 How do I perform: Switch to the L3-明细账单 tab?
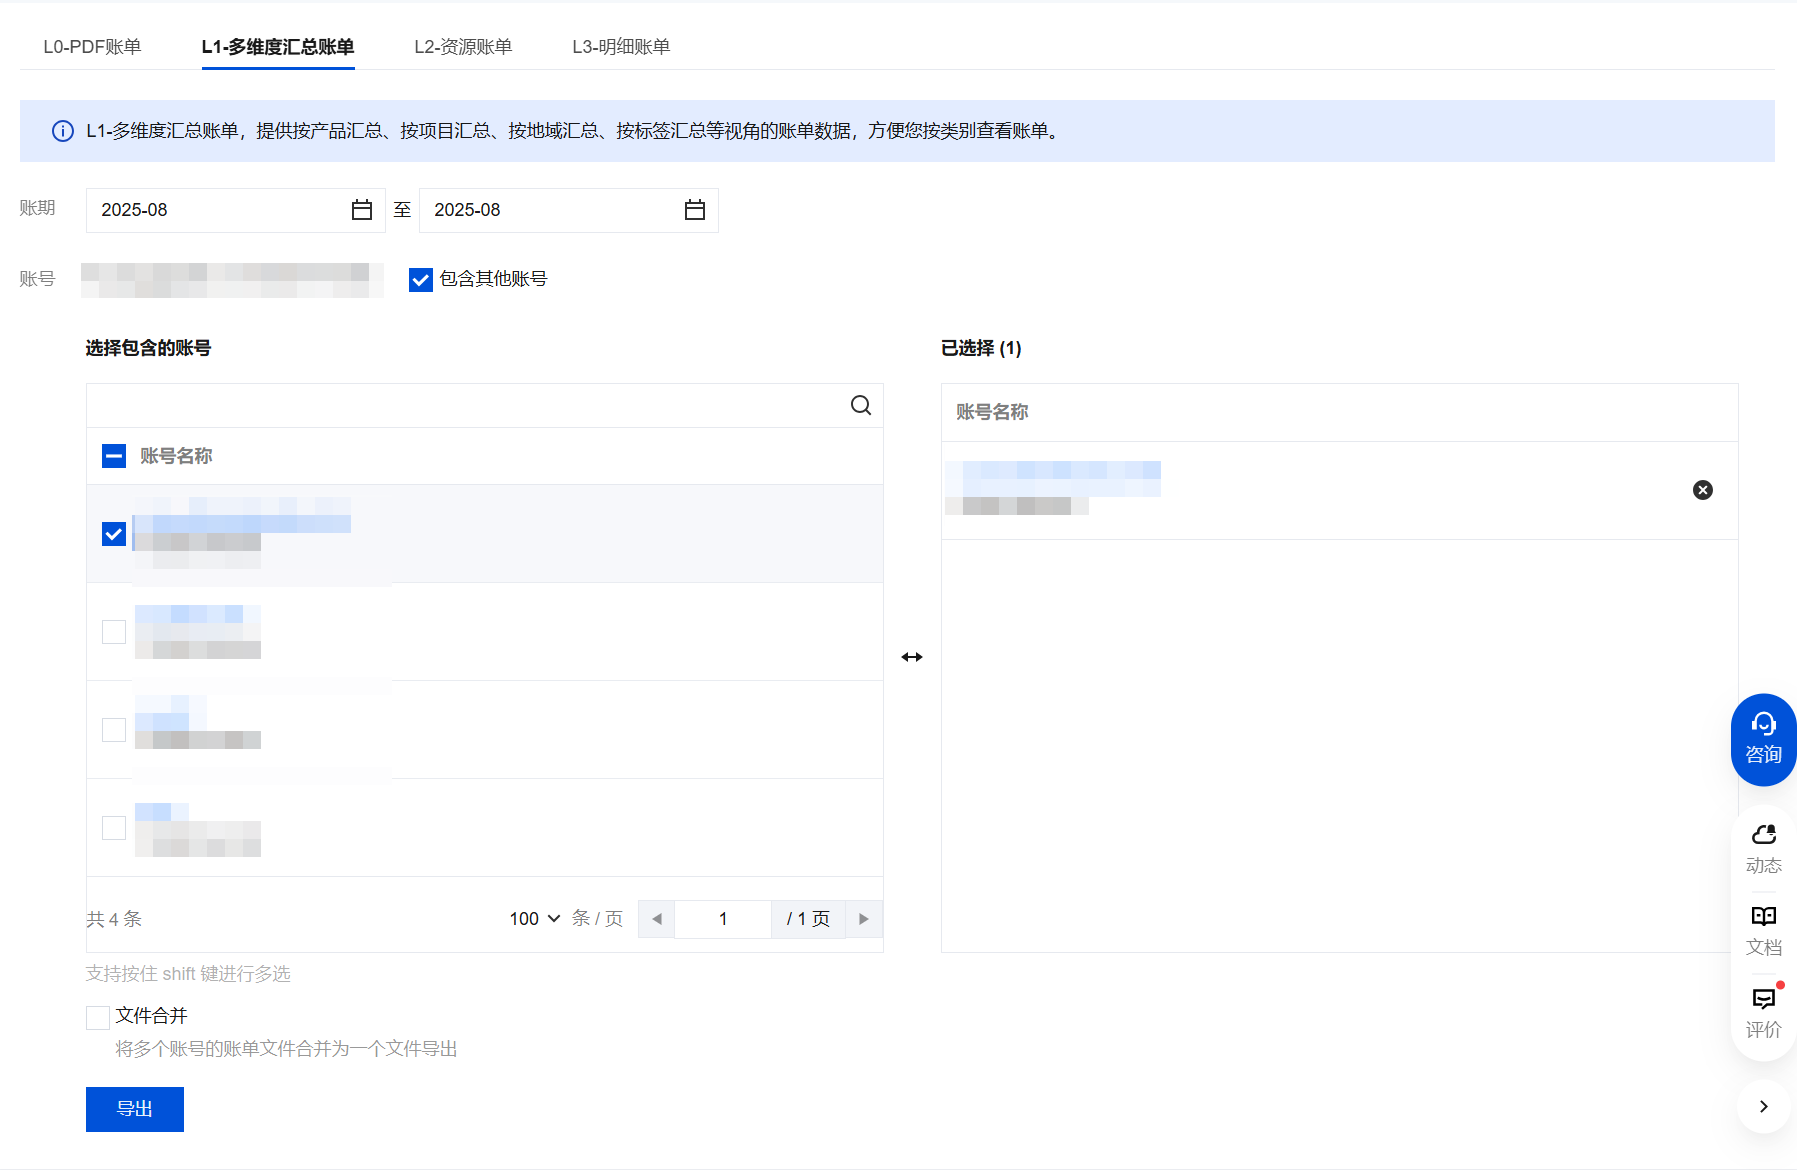coord(621,47)
